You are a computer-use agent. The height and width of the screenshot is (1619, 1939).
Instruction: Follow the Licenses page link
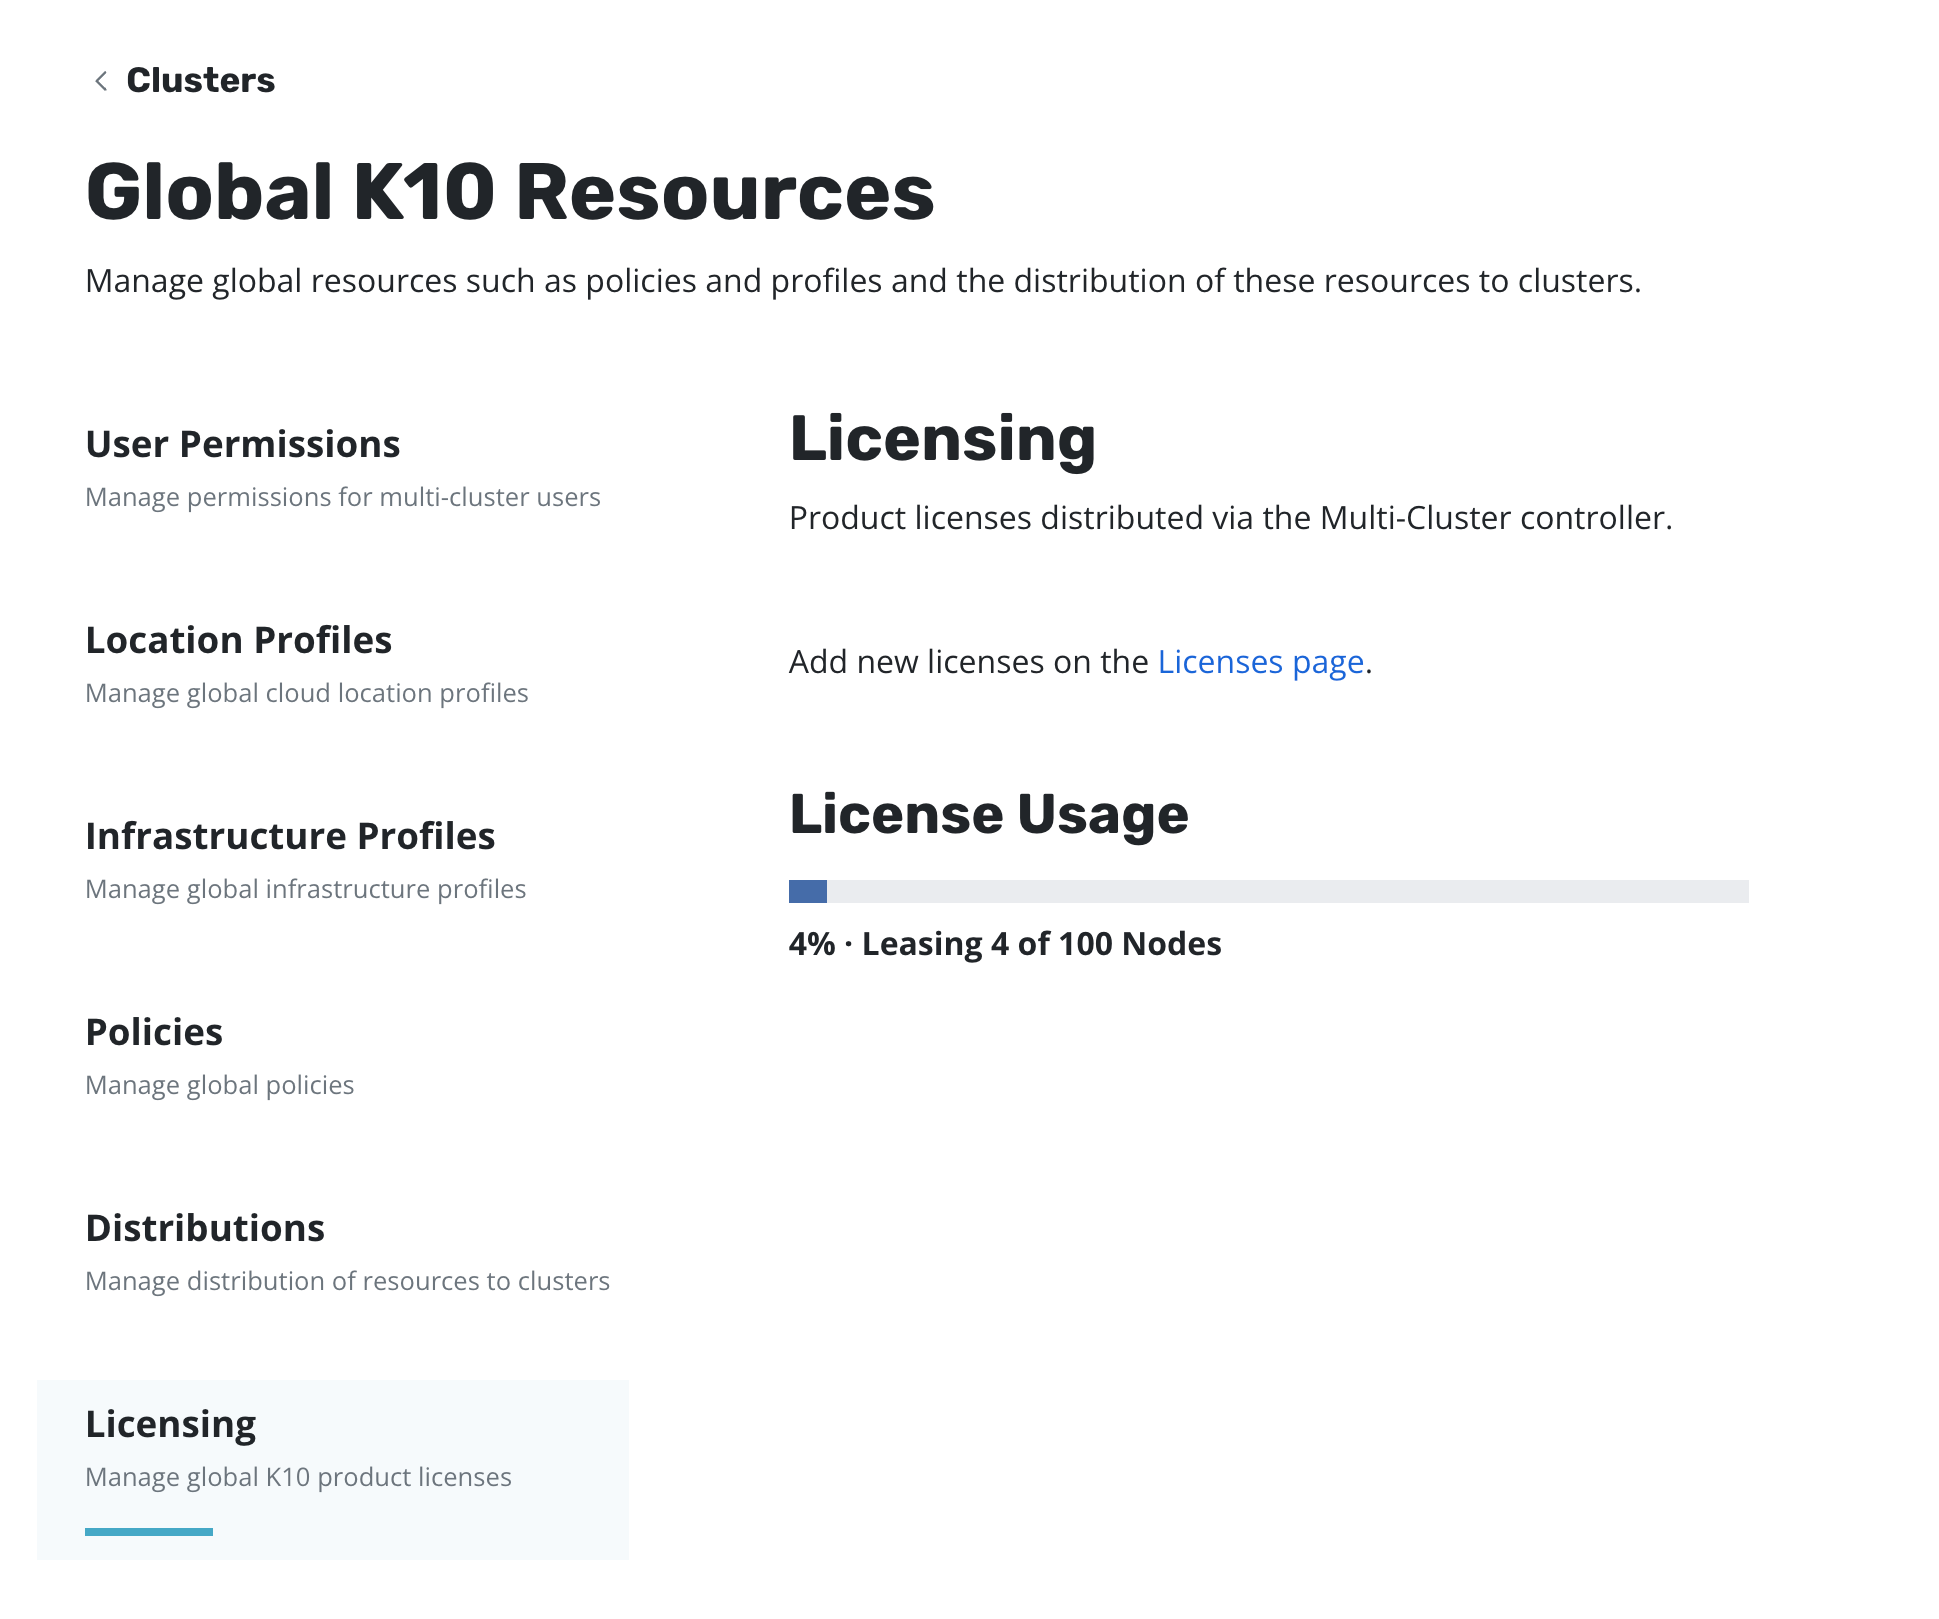pyautogui.click(x=1260, y=662)
